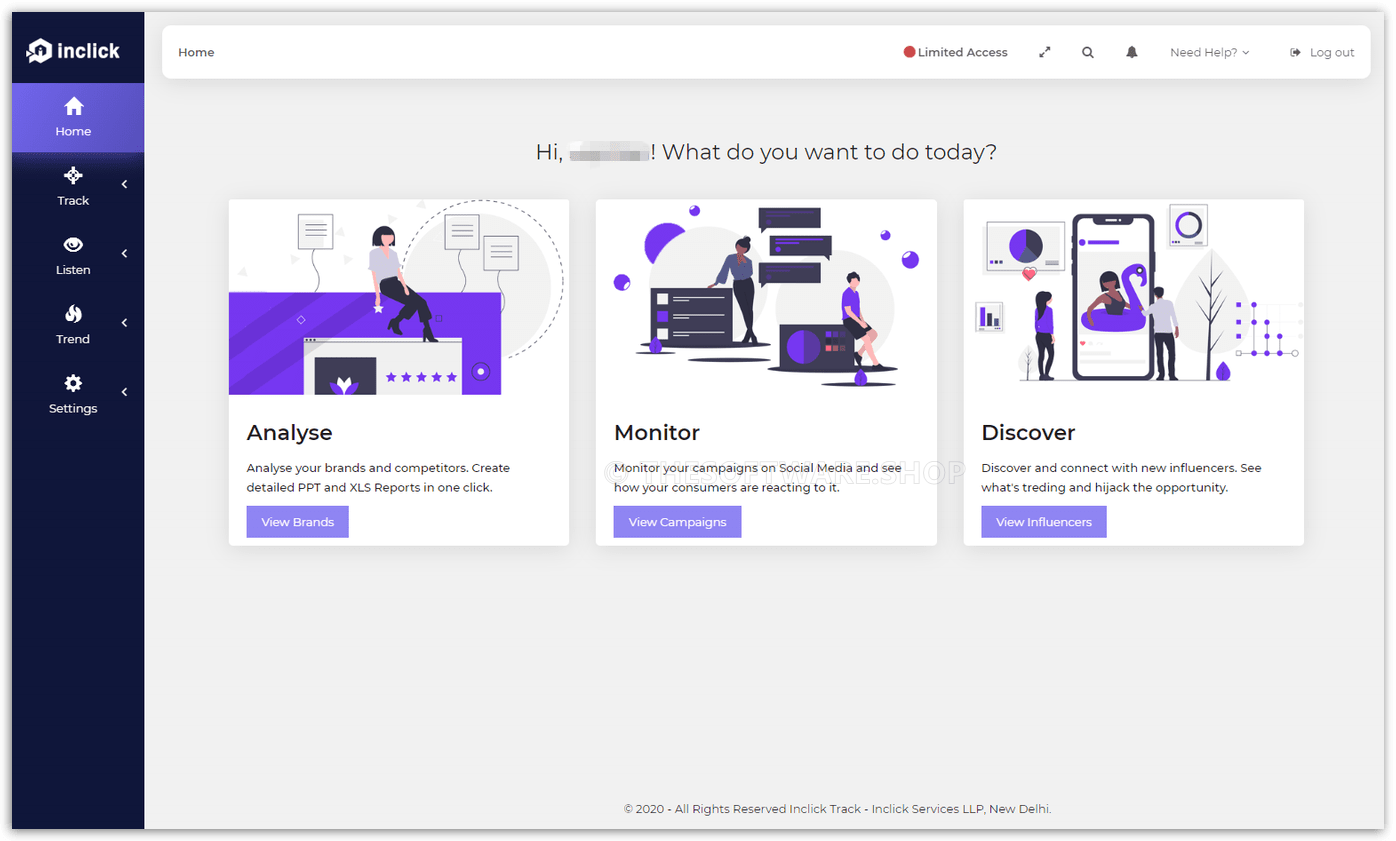Log out of the account
The image size is (1396, 841).
[x=1322, y=52]
